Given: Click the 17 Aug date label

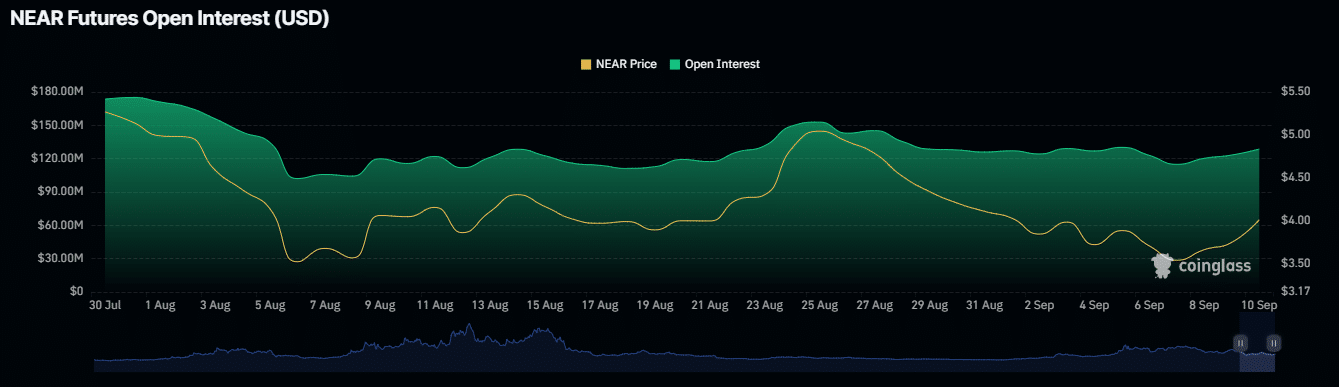Looking at the screenshot, I should click(x=600, y=305).
